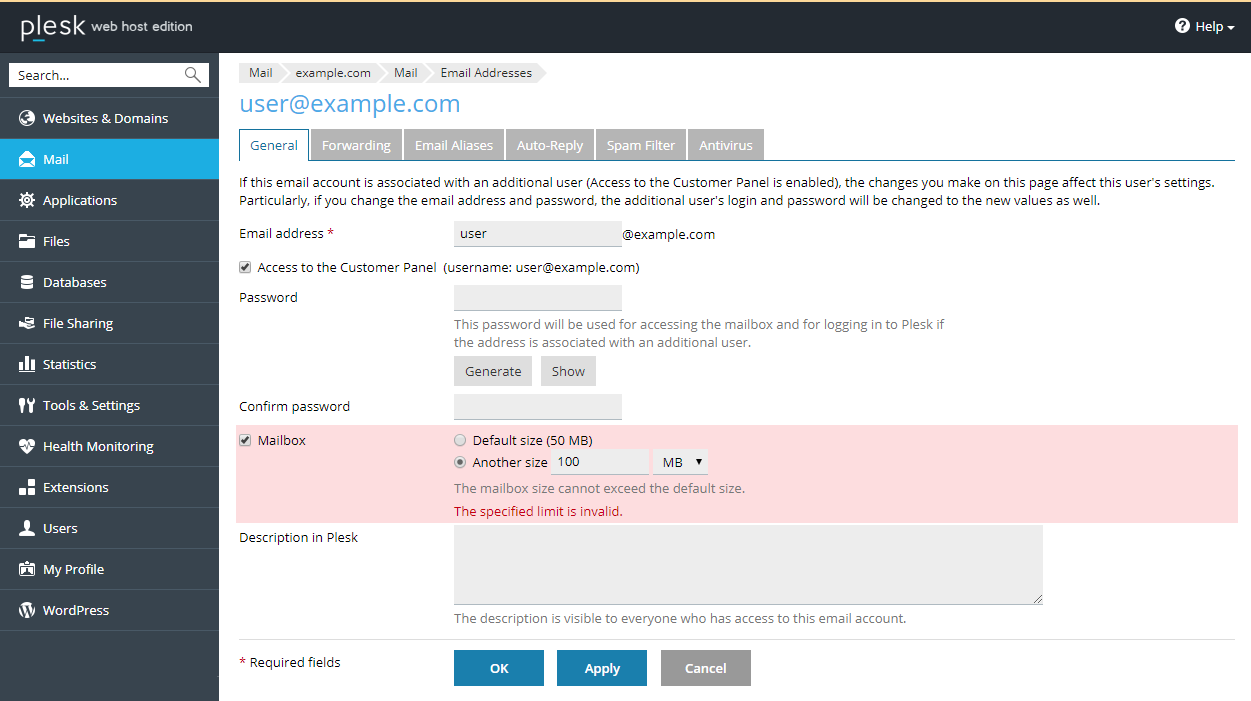The image size is (1251, 701).
Task: Open the MB size unit dropdown
Action: 681,462
